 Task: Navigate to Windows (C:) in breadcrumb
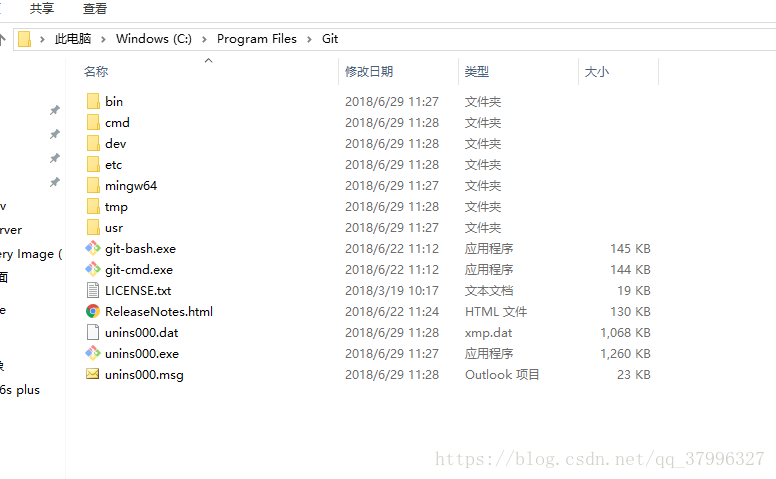[x=154, y=39]
